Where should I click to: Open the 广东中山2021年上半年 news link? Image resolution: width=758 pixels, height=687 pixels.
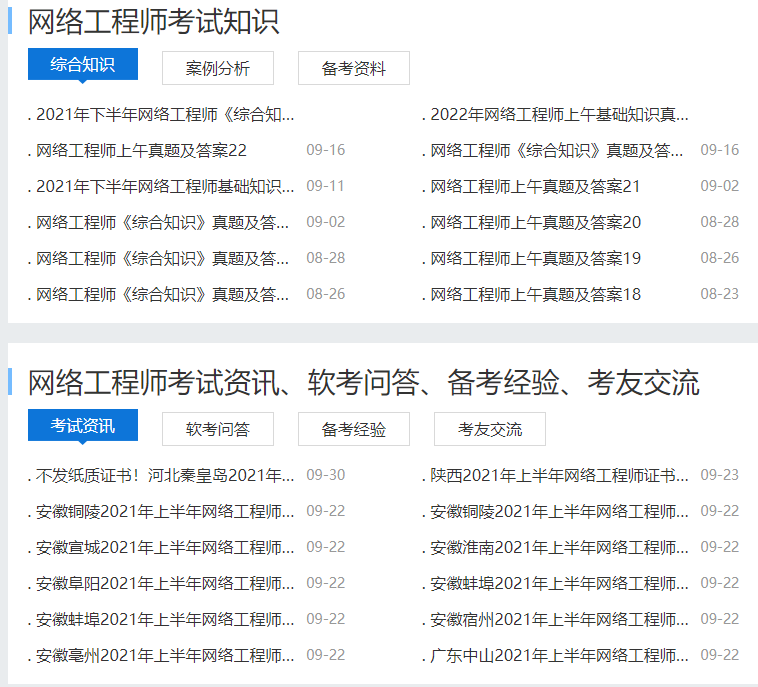coord(559,655)
